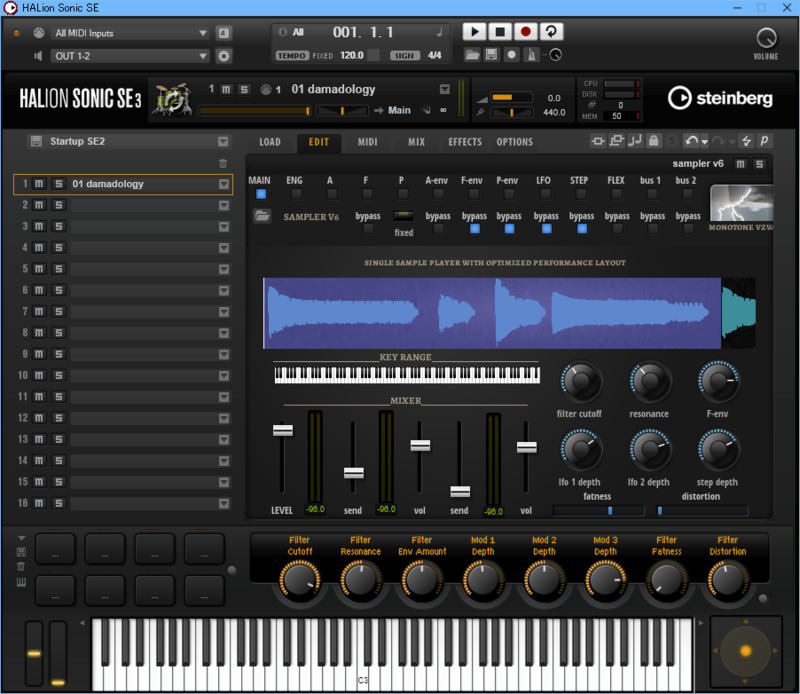Mute slot 5 in the program list
800x694 pixels.
[39, 269]
